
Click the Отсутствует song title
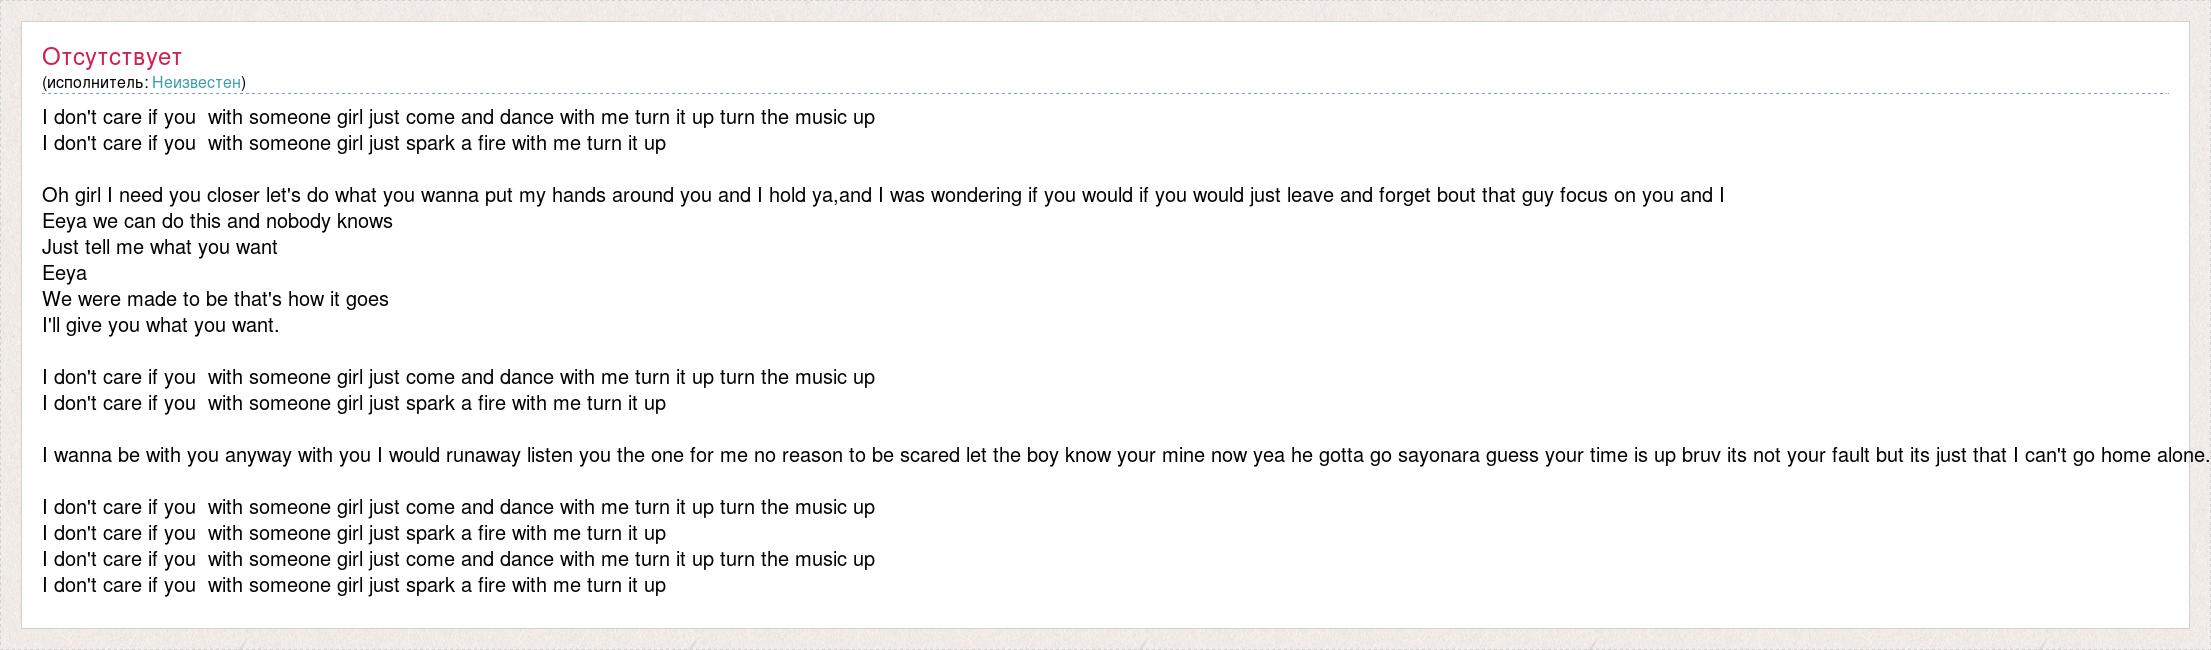112,57
